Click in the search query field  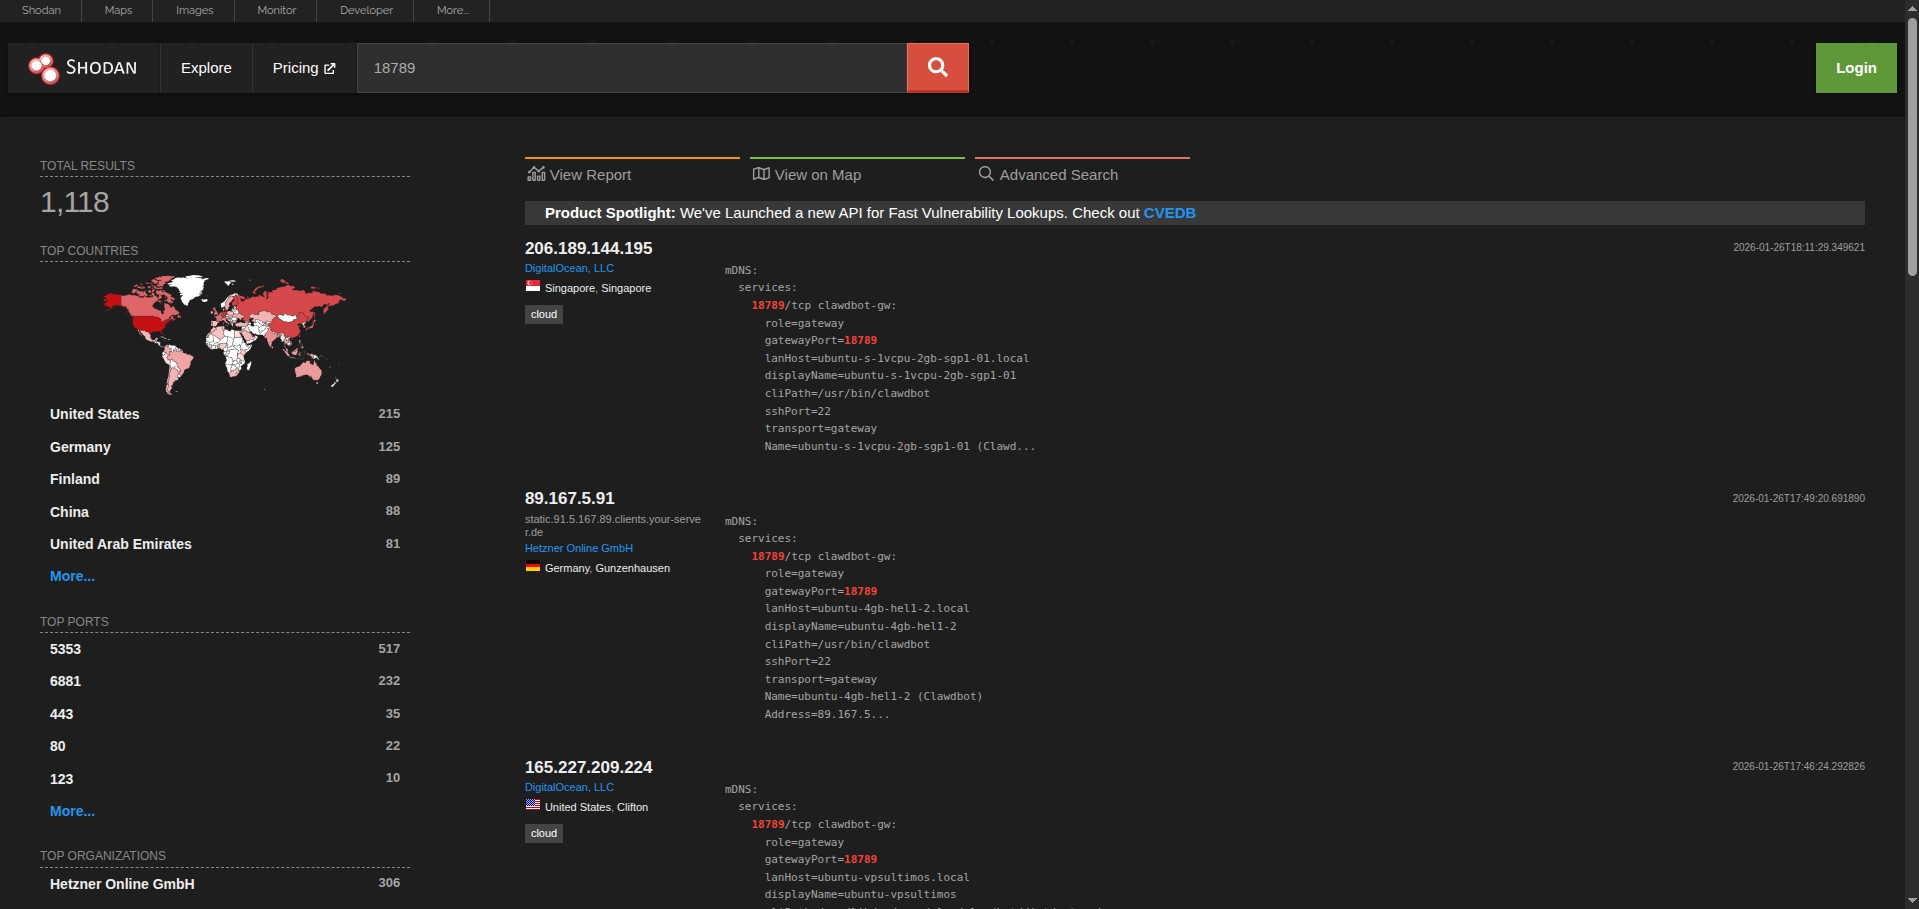630,68
